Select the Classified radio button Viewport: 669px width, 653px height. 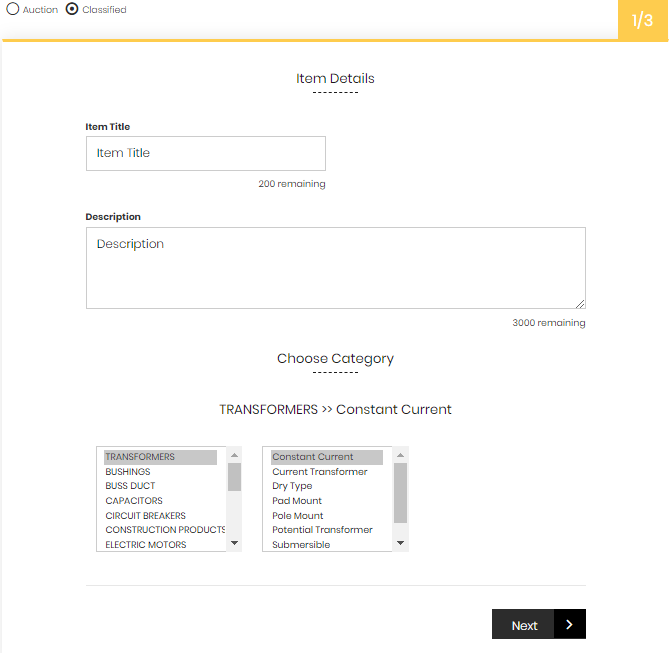point(72,9)
